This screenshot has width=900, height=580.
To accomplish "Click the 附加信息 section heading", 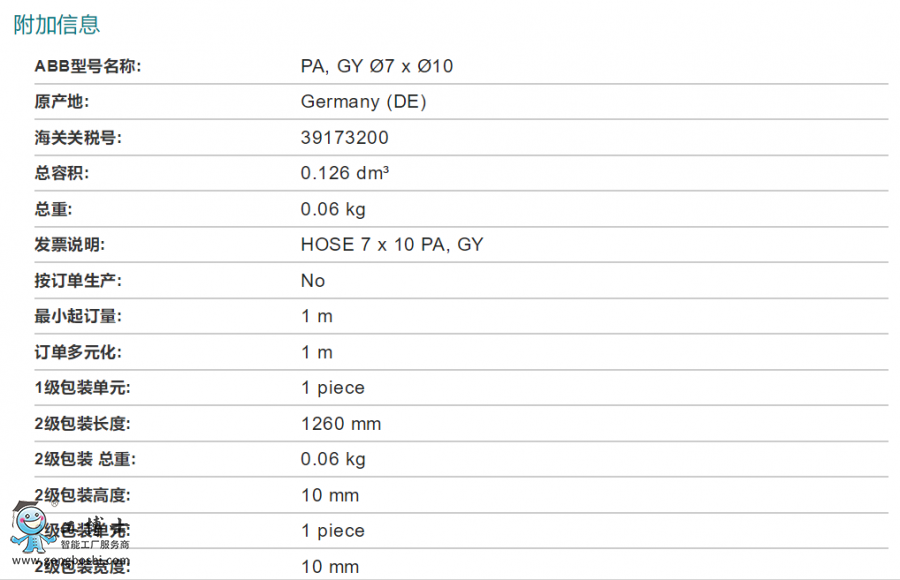I will [x=57, y=25].
